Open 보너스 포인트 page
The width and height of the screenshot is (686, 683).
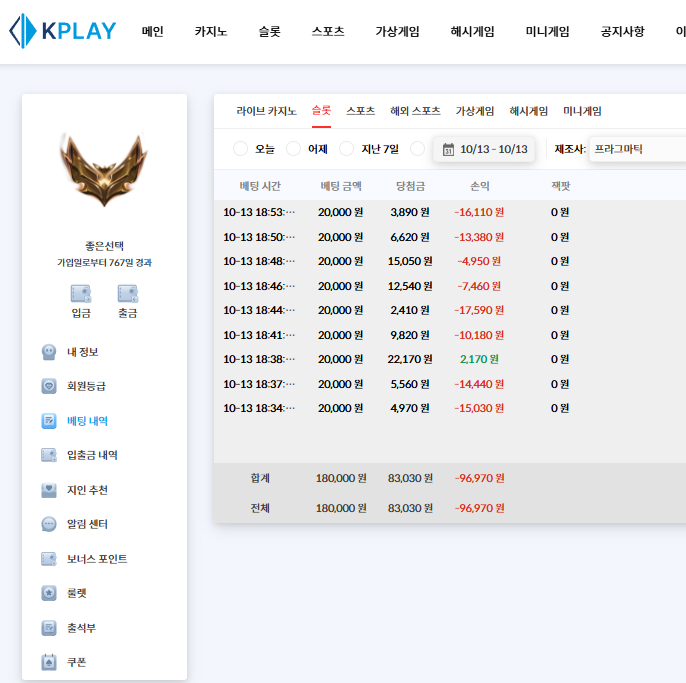[96, 559]
